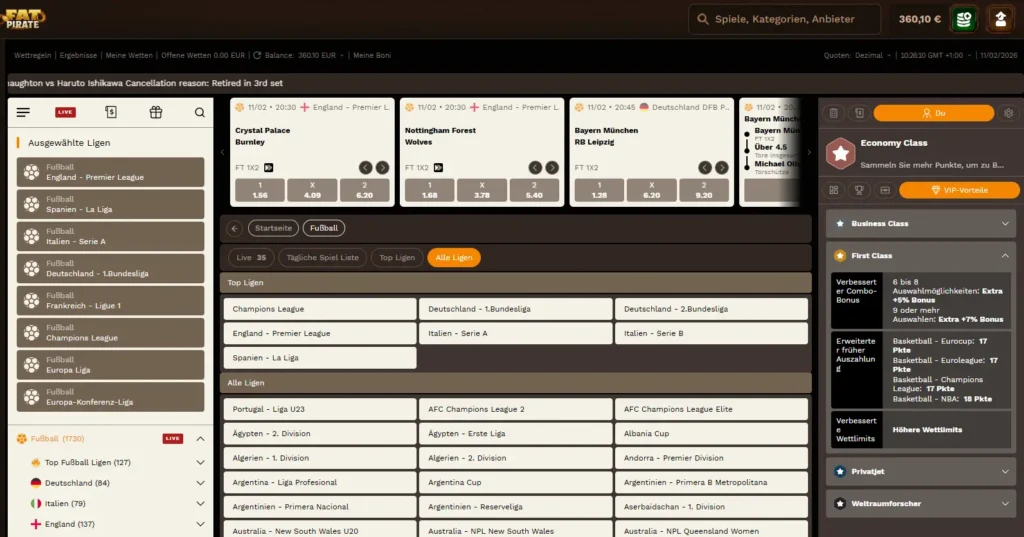Open the Balance 360.10 EUR dropdown
Screen dimensions: 1024x537
coord(304,56)
